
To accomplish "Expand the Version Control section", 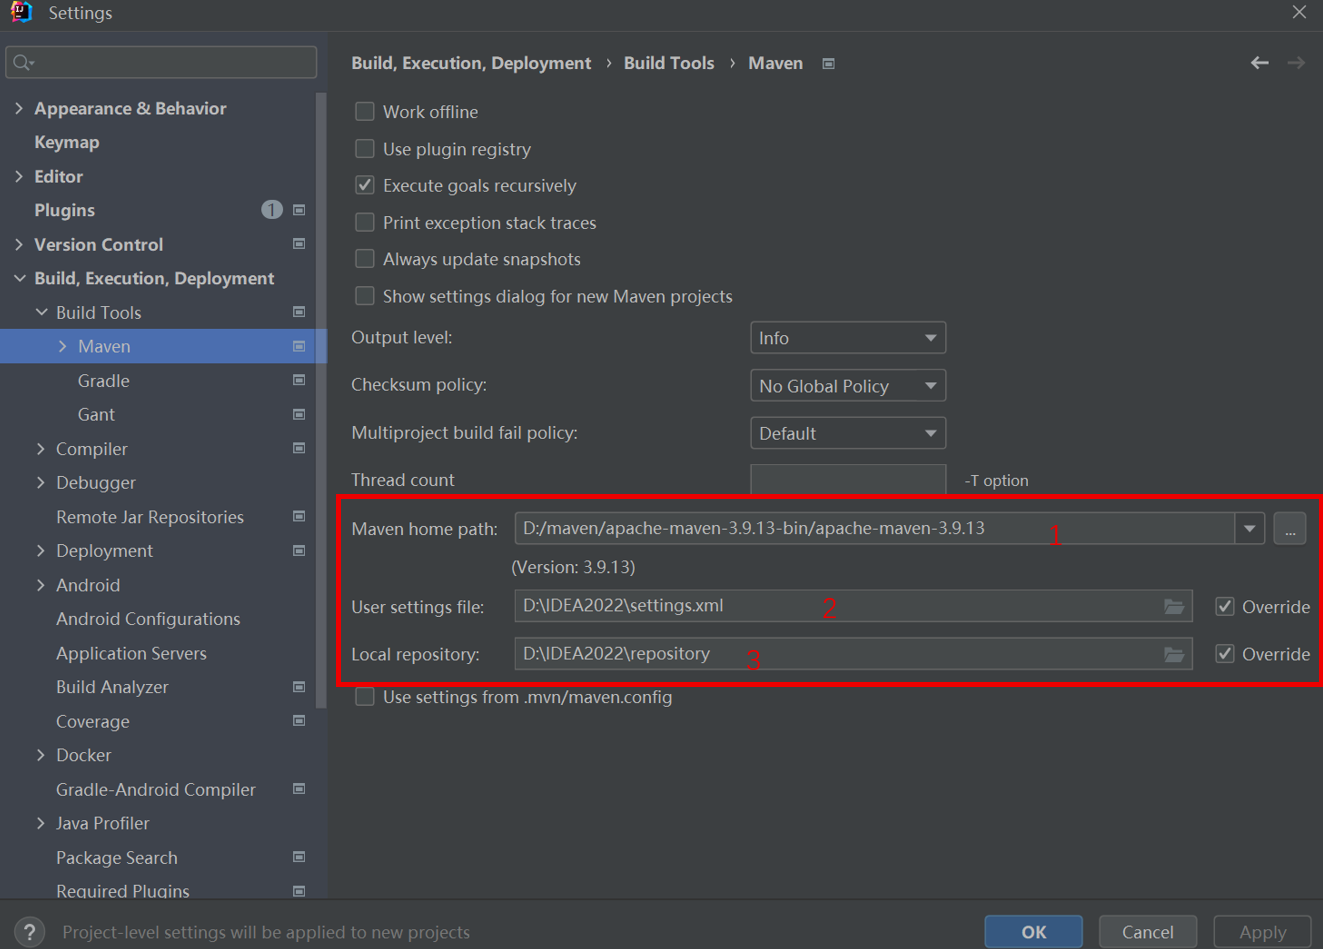I will [x=19, y=244].
